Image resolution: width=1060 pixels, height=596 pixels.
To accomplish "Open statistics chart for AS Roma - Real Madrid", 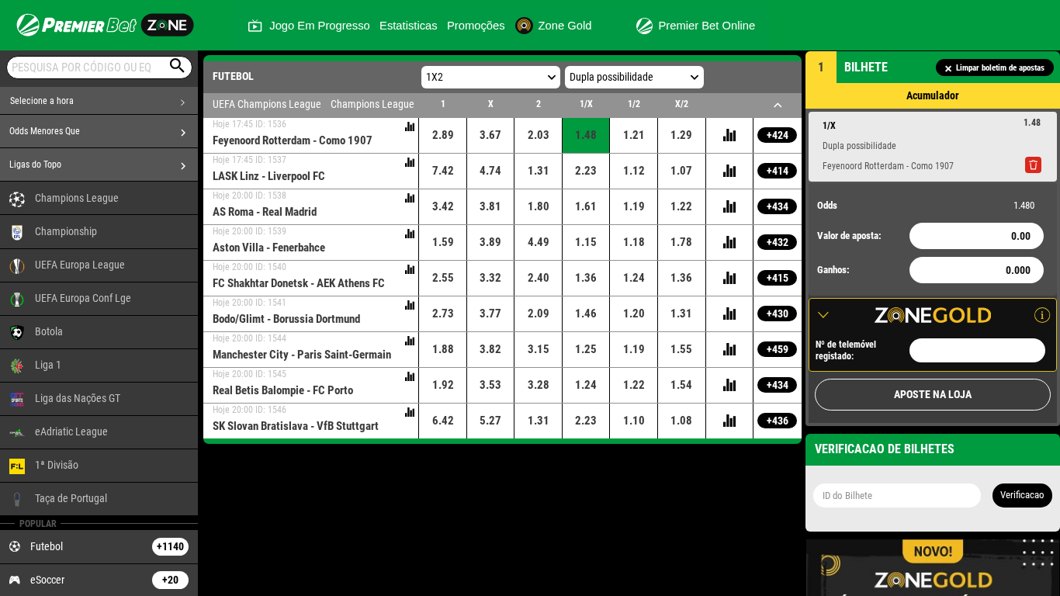I will click(729, 207).
